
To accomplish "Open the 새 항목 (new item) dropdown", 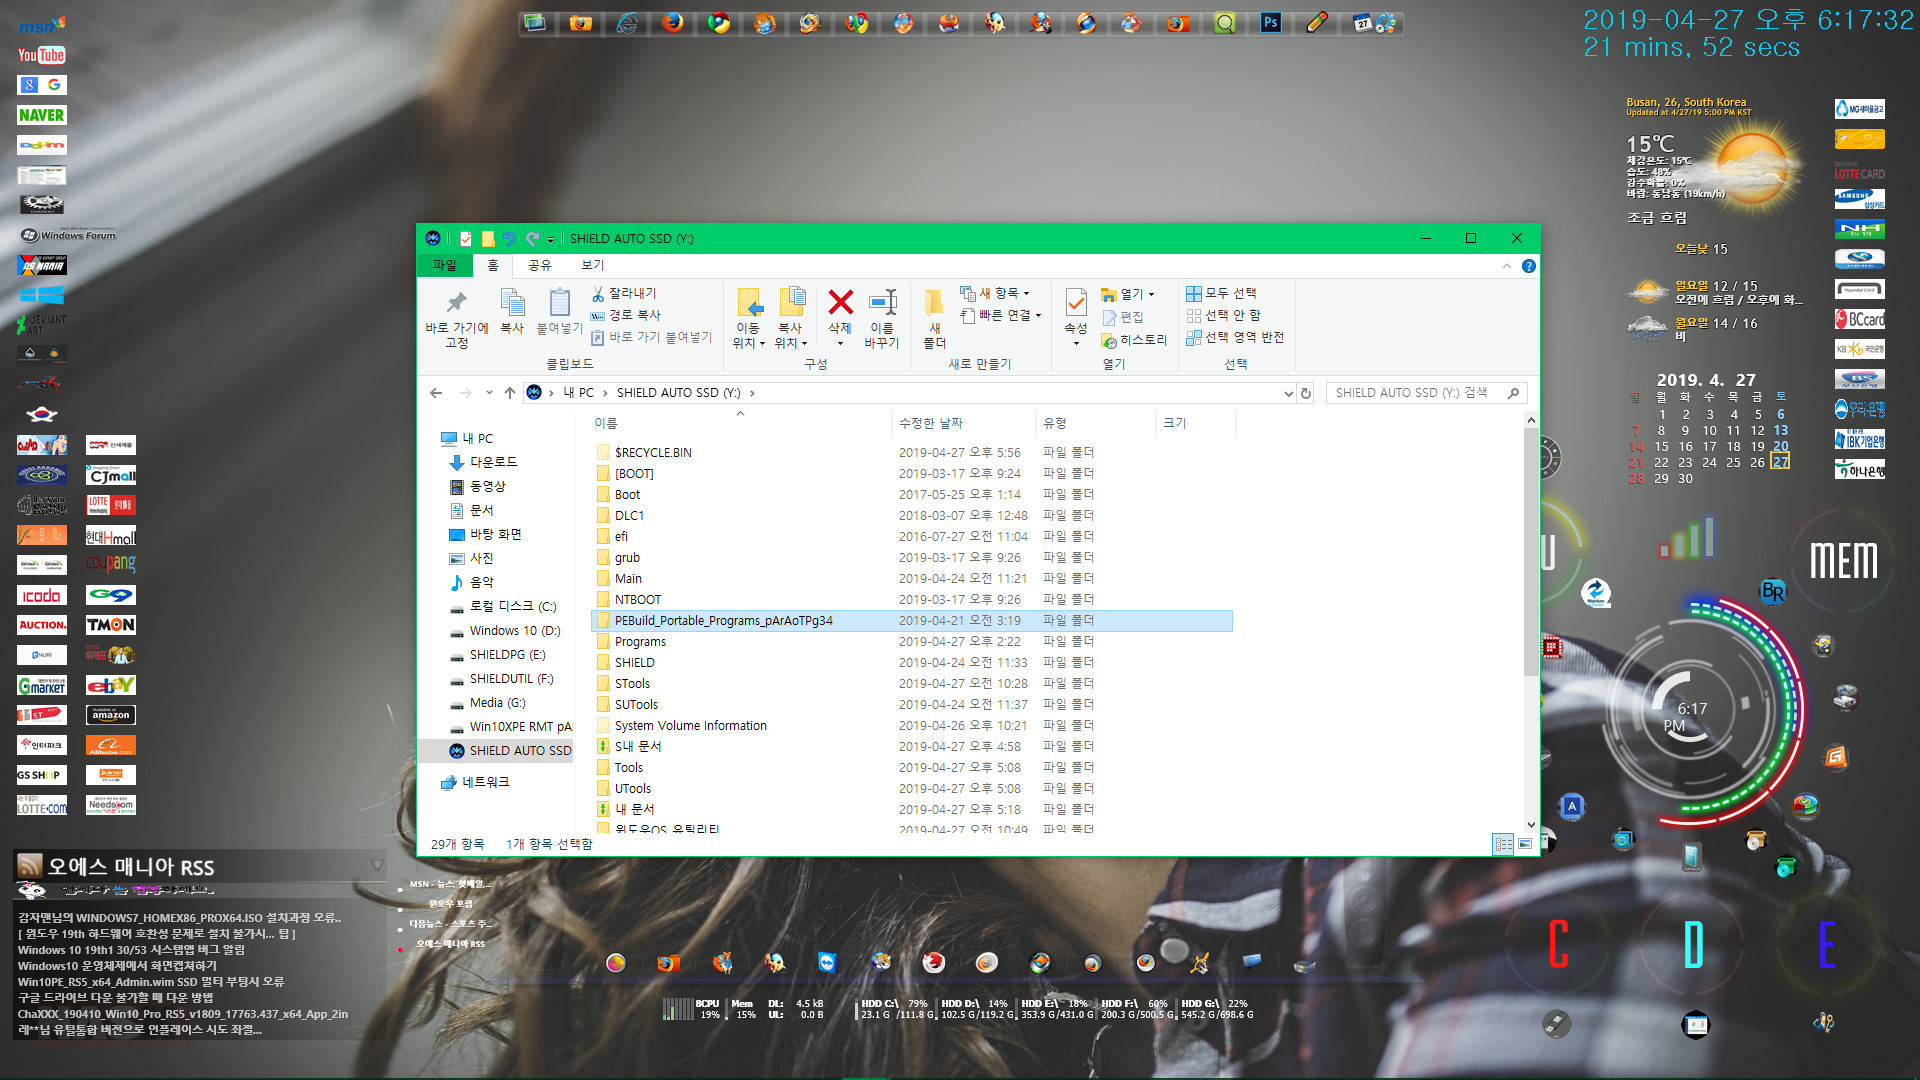I will point(995,293).
